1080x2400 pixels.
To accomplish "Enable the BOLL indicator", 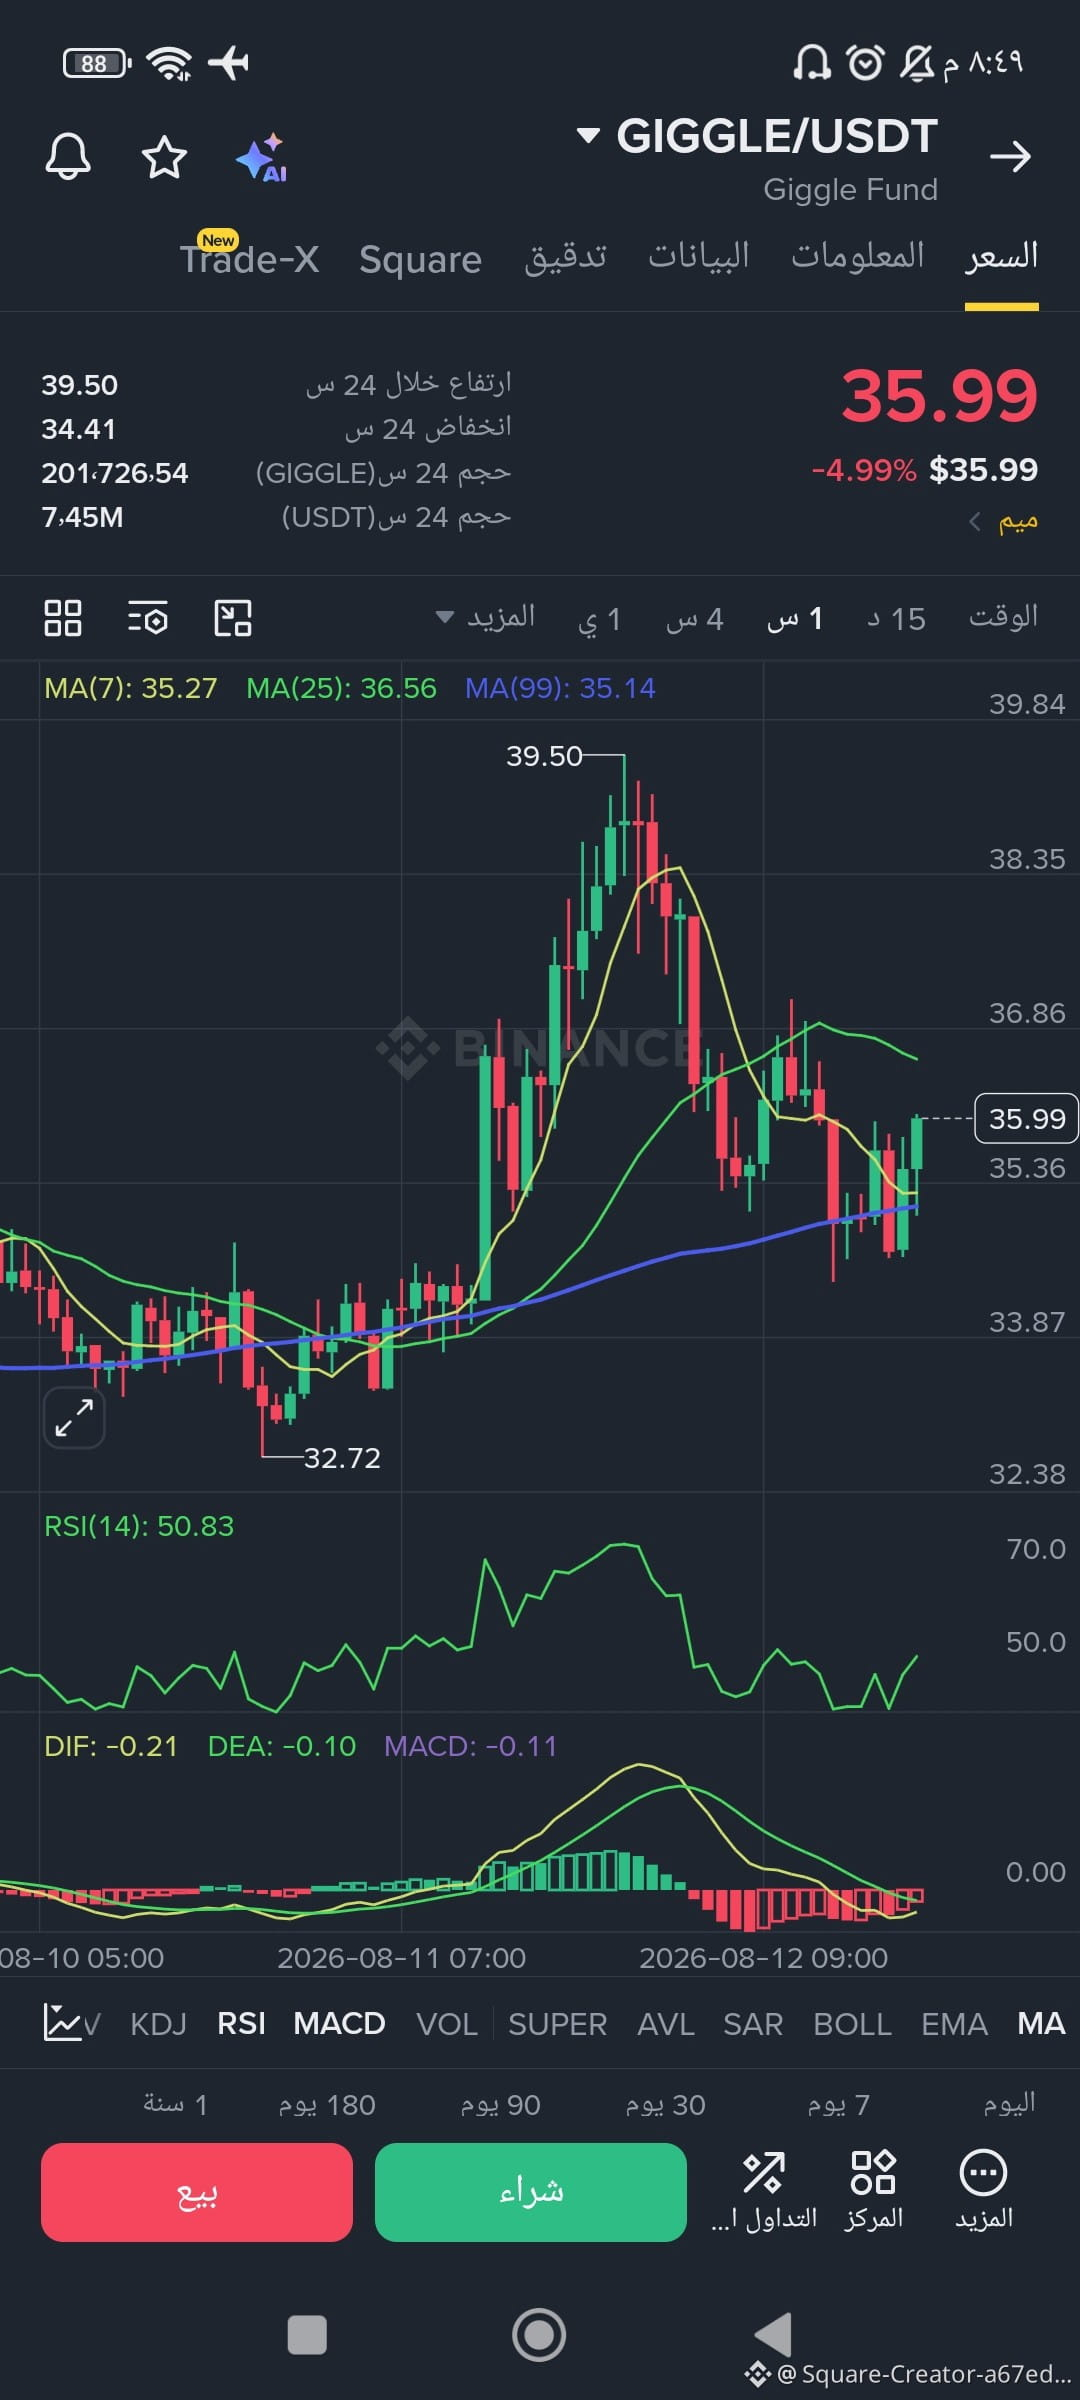I will coord(852,2024).
